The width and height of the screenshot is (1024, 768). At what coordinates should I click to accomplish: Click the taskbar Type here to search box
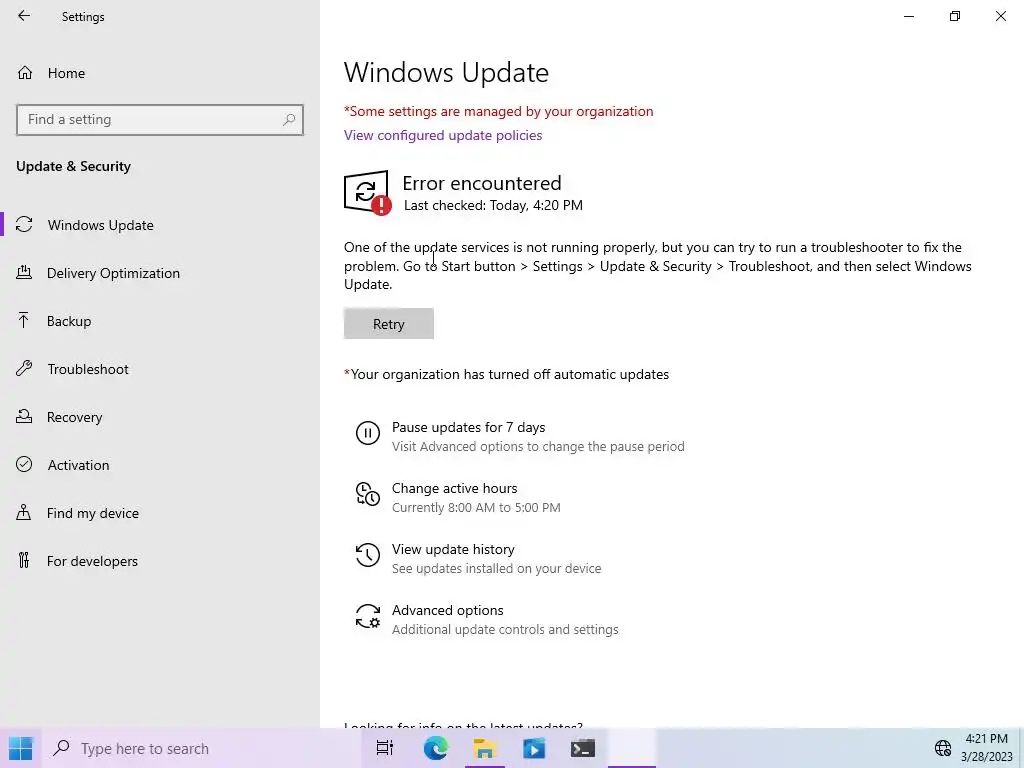201,748
